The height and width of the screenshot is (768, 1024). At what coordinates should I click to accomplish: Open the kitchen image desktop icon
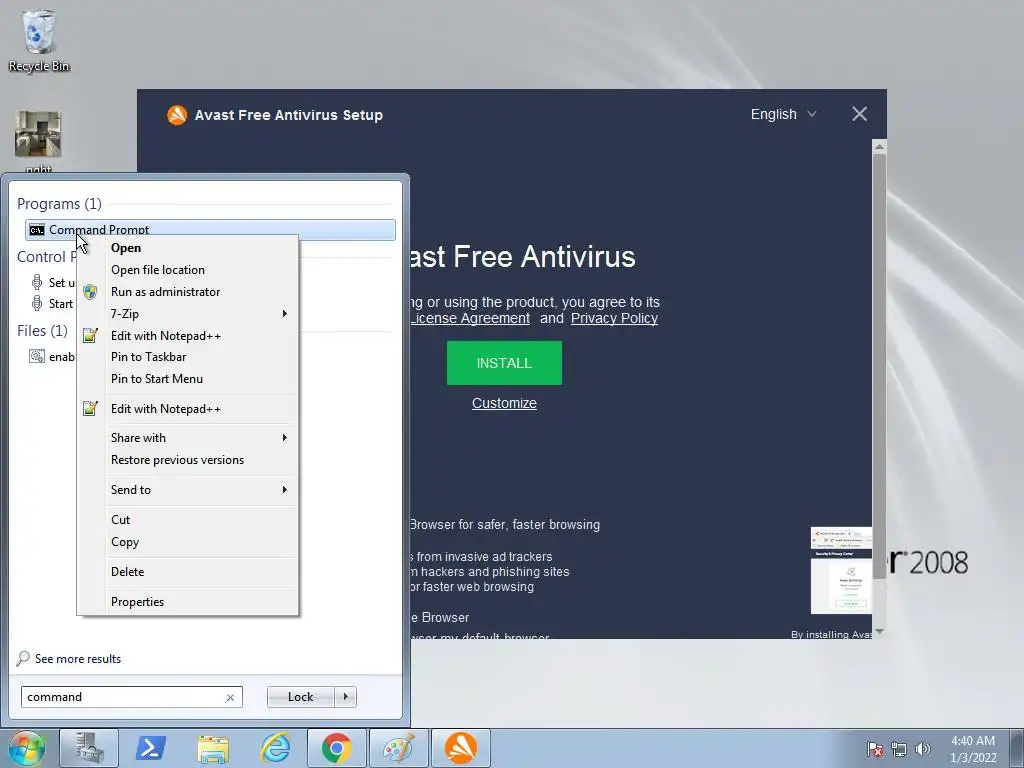(x=38, y=134)
